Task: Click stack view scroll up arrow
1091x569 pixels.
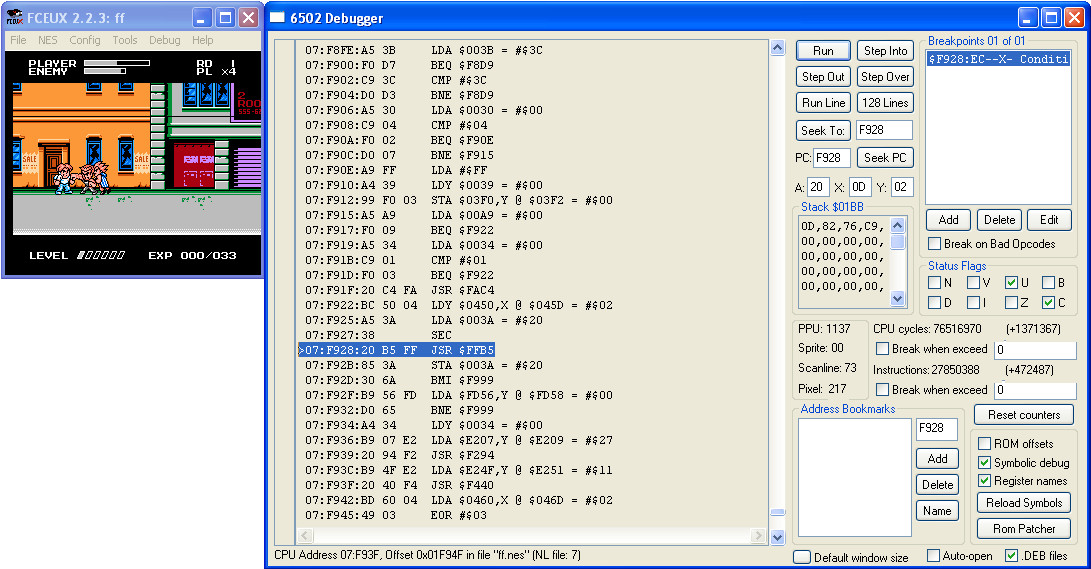Action: point(898,225)
